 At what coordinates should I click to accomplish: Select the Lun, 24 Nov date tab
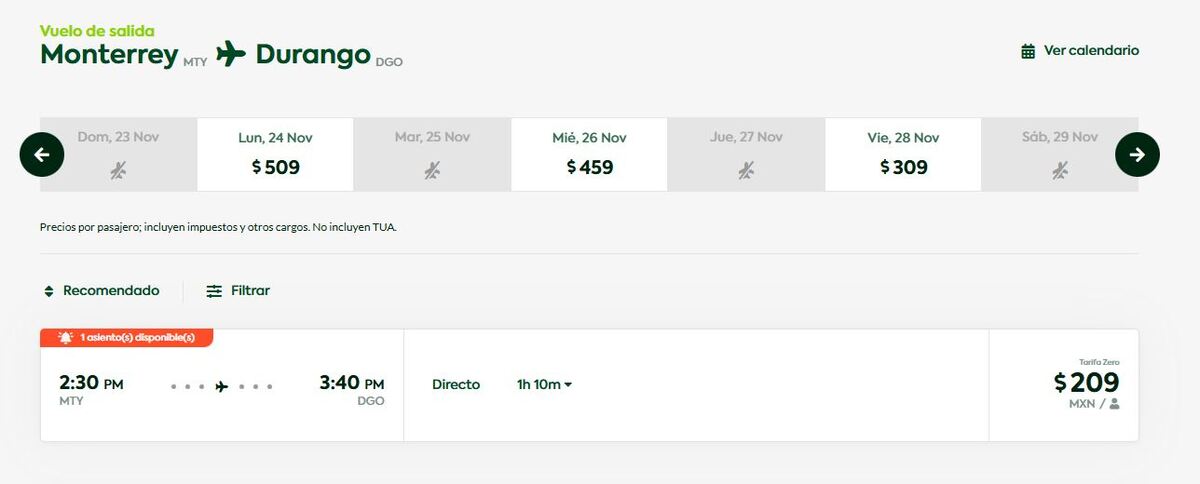[x=275, y=154]
